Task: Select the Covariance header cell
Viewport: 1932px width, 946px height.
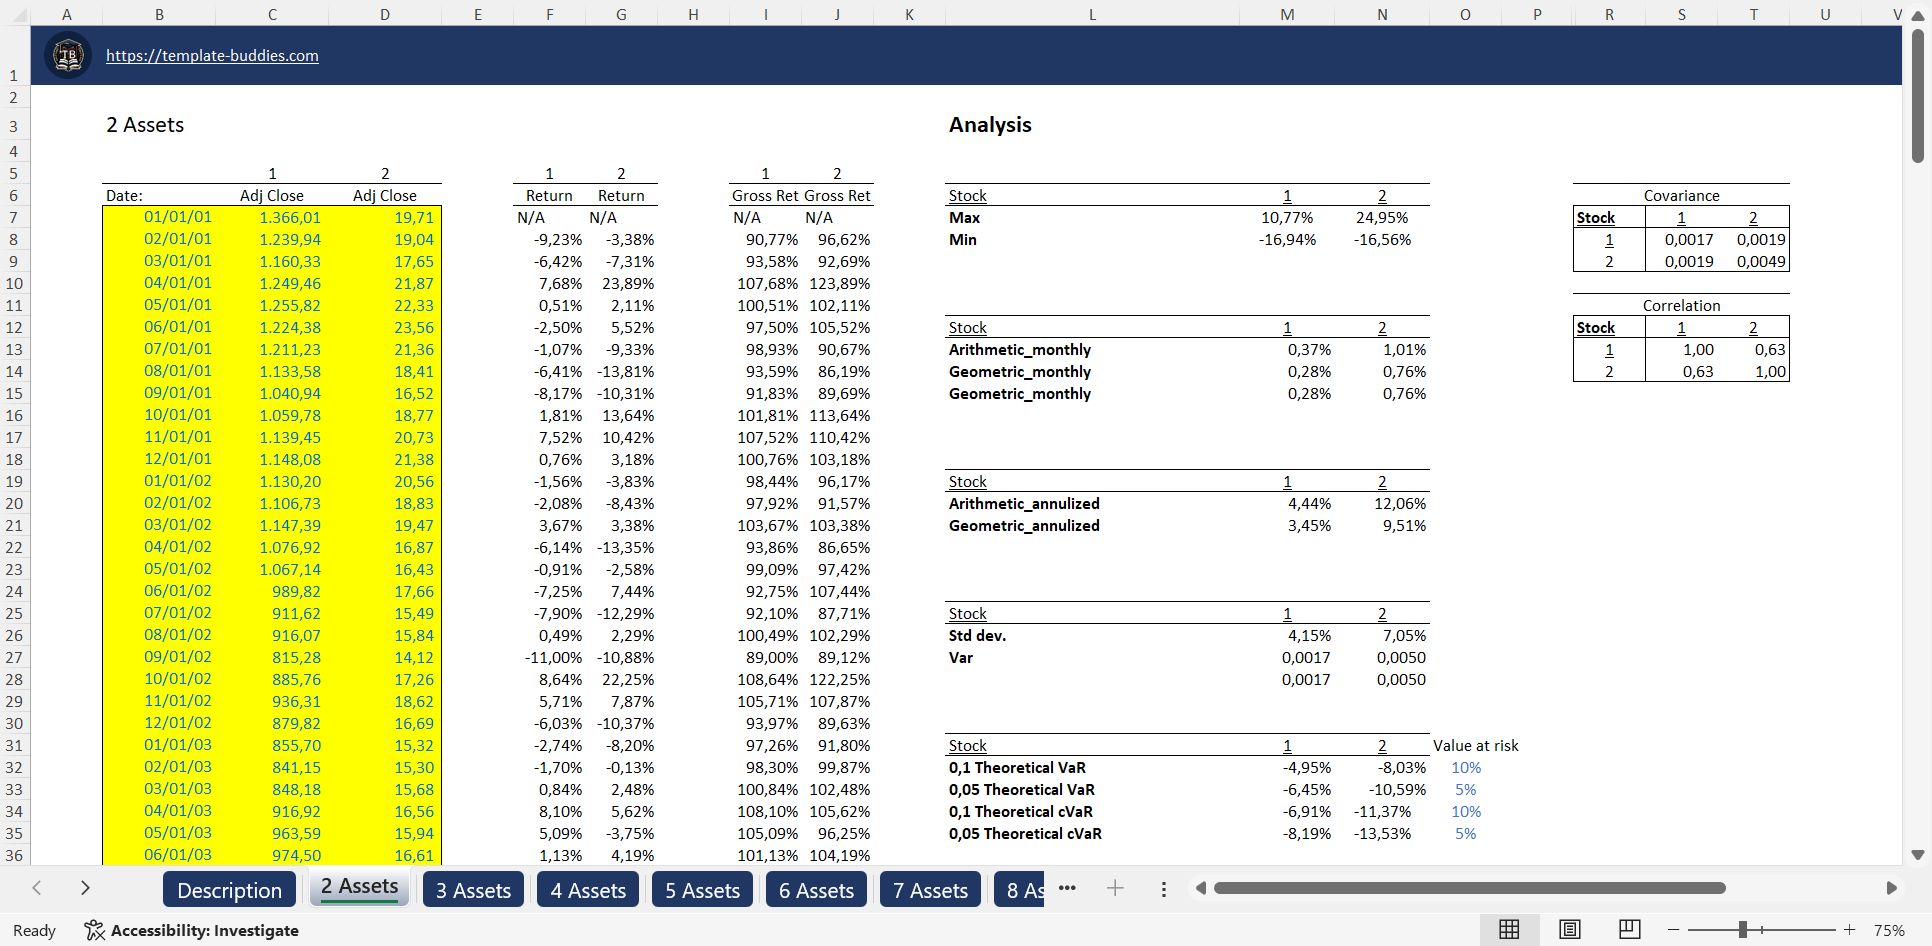Action: click(1681, 195)
